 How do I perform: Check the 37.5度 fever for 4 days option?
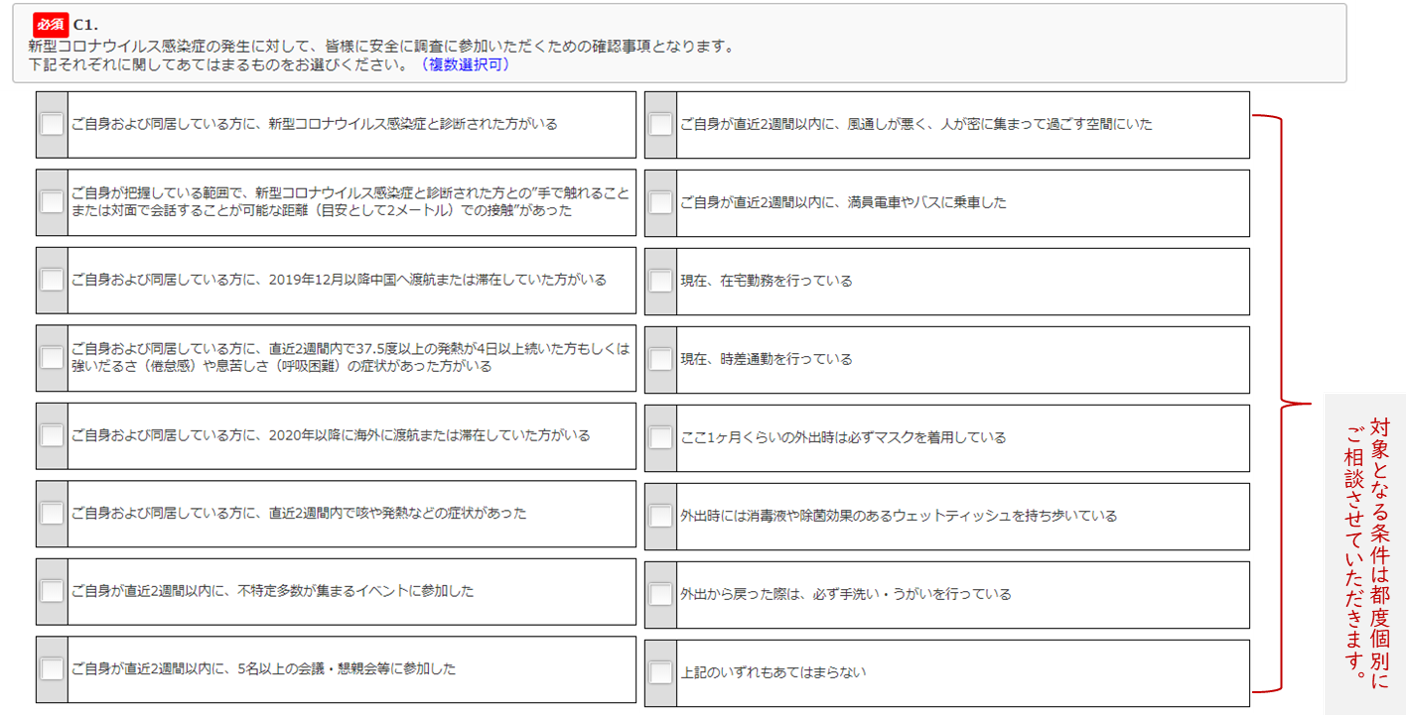(x=52, y=358)
